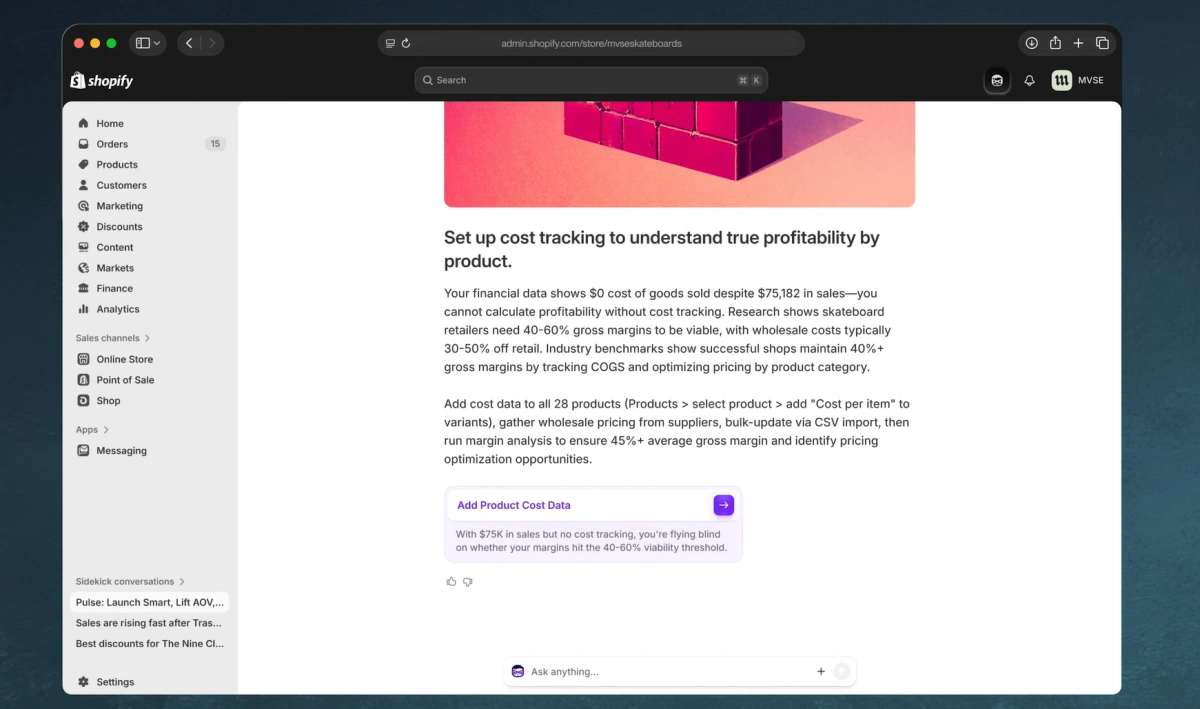Open the Marketing menu item

click(152, 206)
